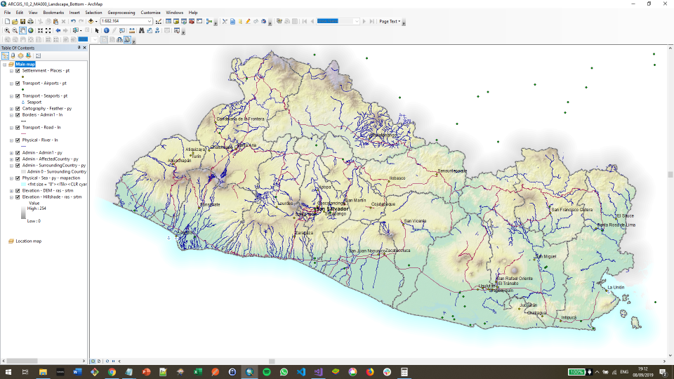Screen dimensions: 674x379
Task: List layers by drawing order
Action: tap(5, 56)
